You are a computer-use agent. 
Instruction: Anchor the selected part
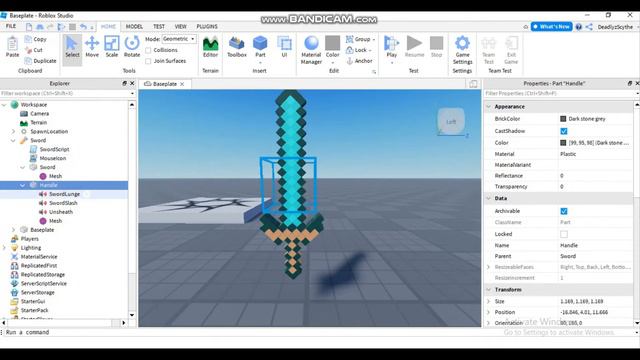pos(359,61)
